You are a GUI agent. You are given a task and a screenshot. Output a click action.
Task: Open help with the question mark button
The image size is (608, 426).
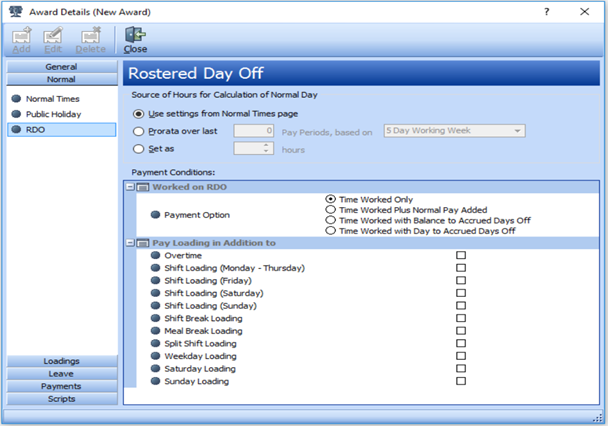(x=546, y=12)
